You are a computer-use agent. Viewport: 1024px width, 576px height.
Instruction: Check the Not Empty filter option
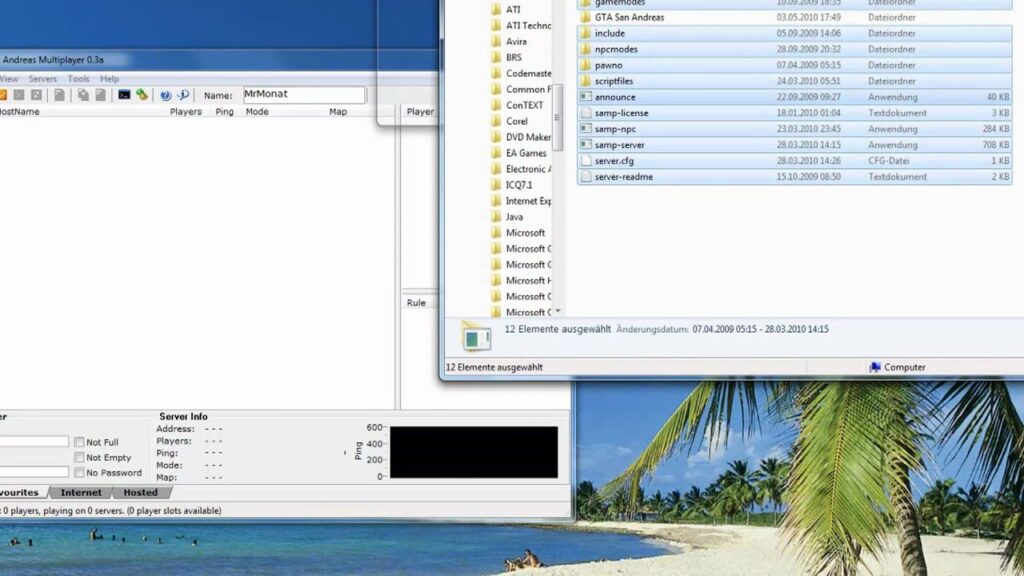point(79,457)
